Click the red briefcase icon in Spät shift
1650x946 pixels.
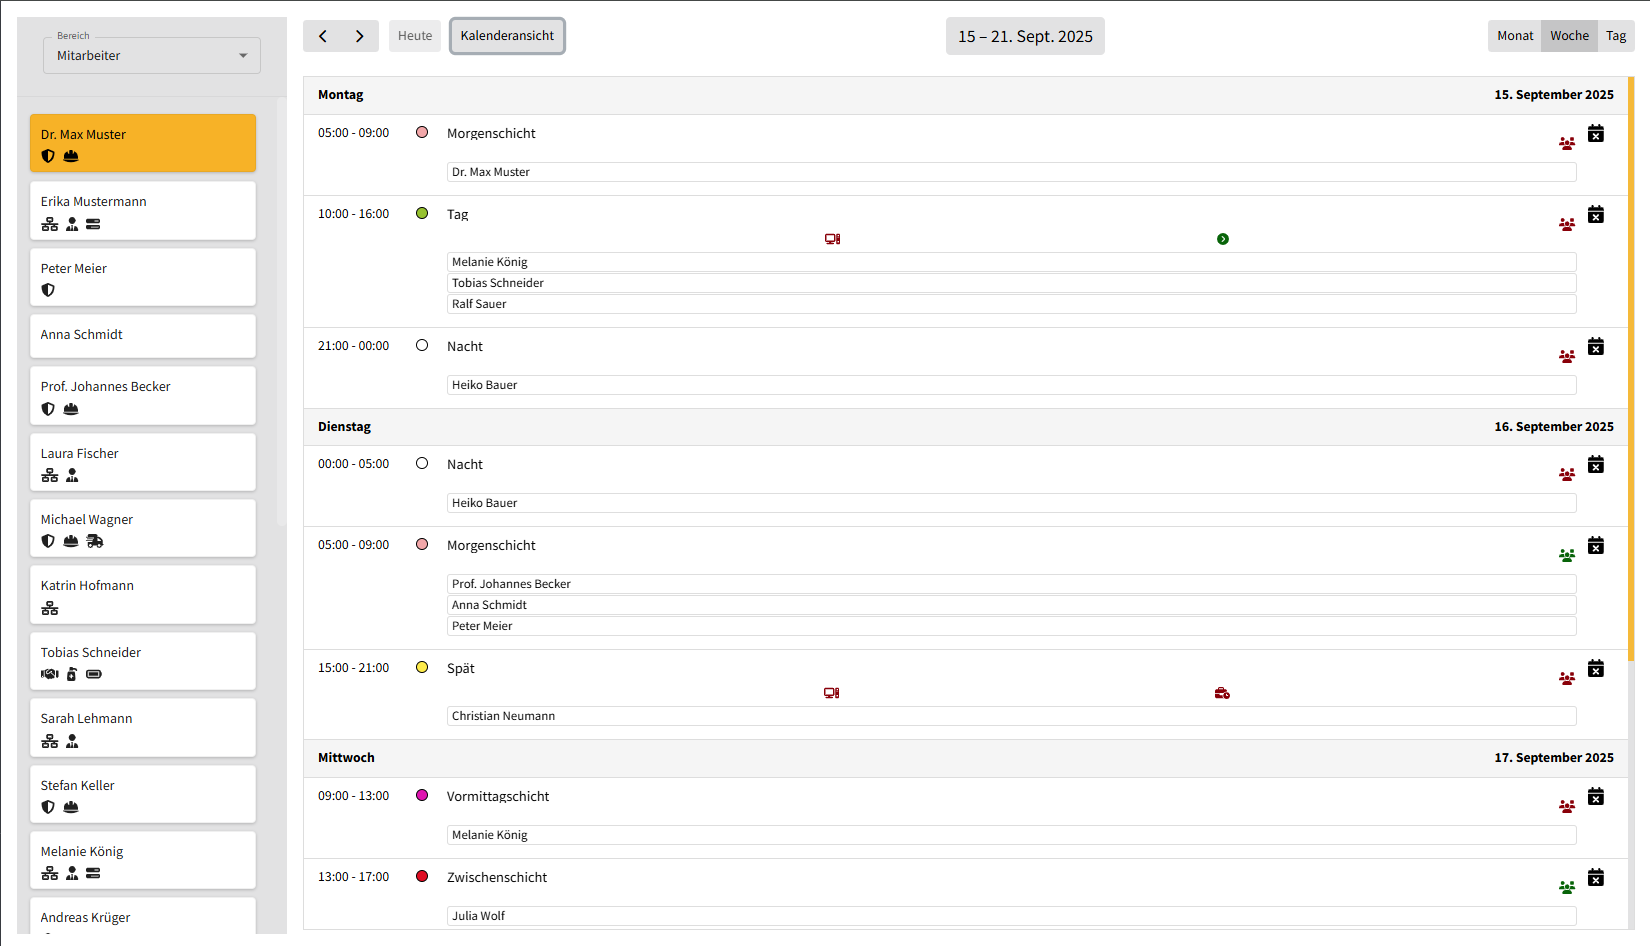(1222, 693)
